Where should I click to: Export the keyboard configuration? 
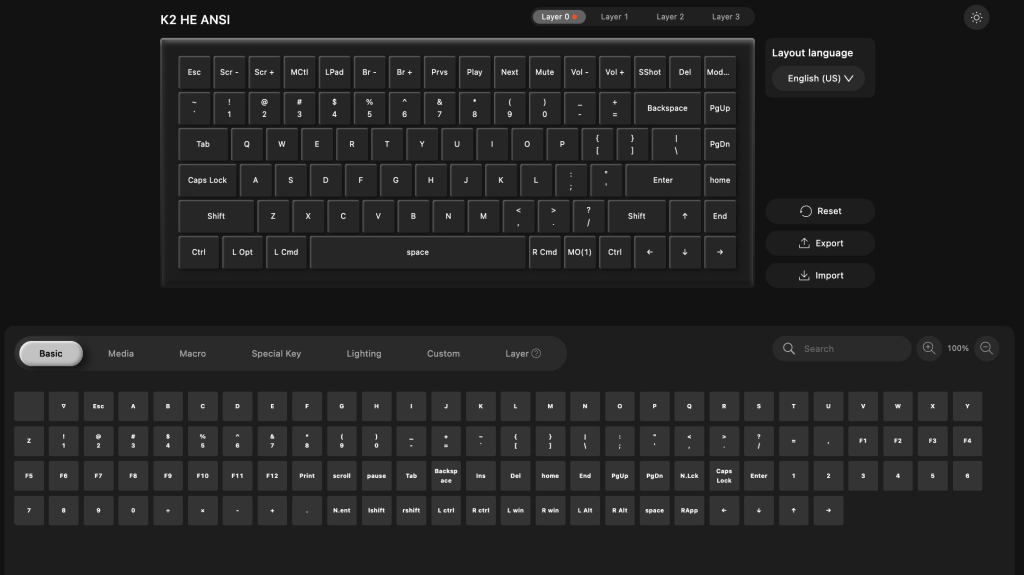coord(820,243)
